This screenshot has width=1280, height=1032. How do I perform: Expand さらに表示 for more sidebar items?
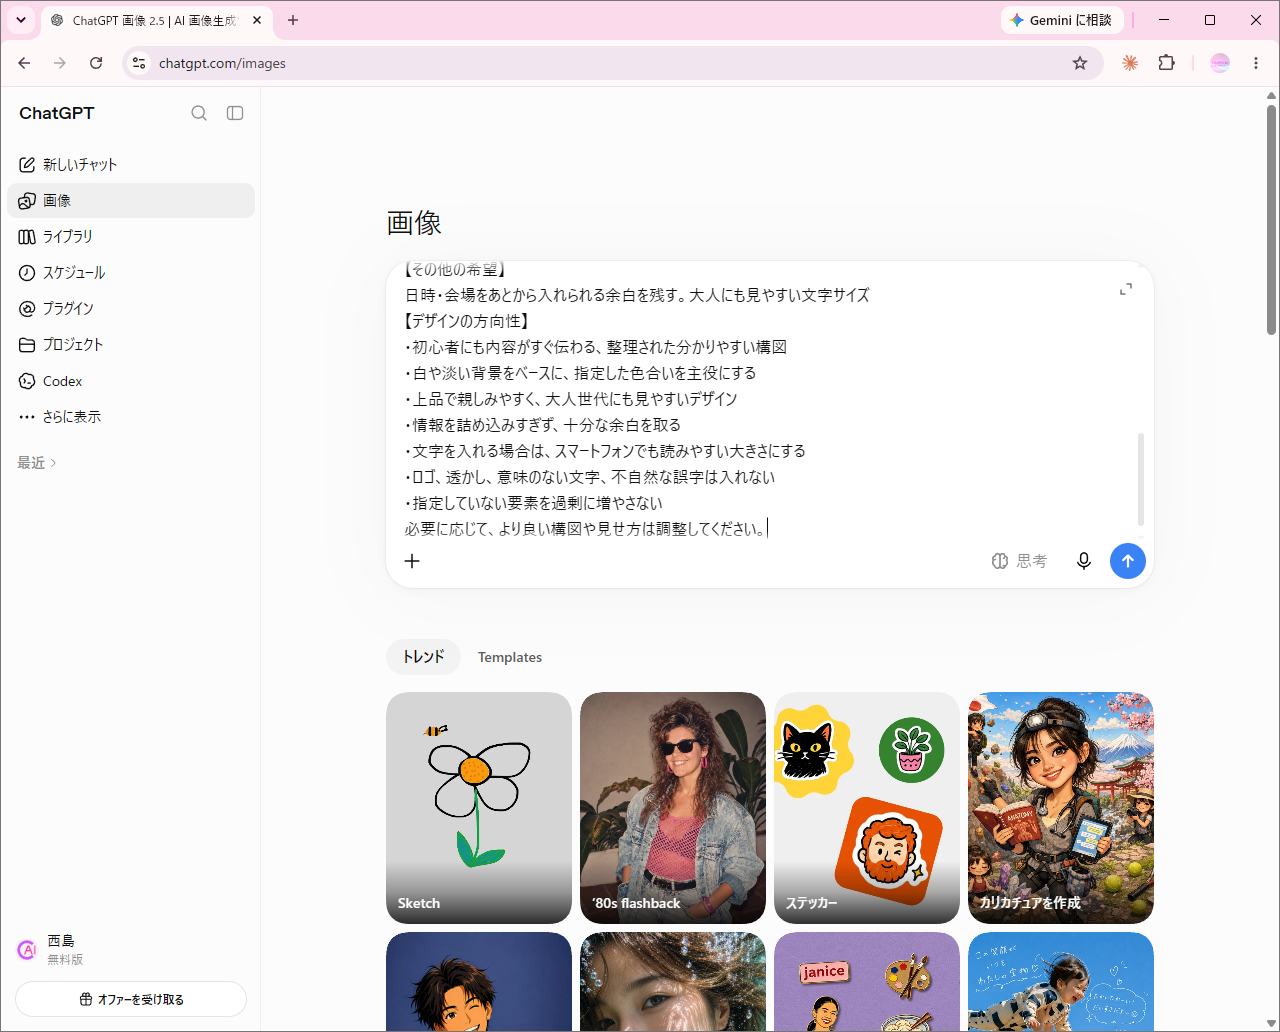point(131,416)
